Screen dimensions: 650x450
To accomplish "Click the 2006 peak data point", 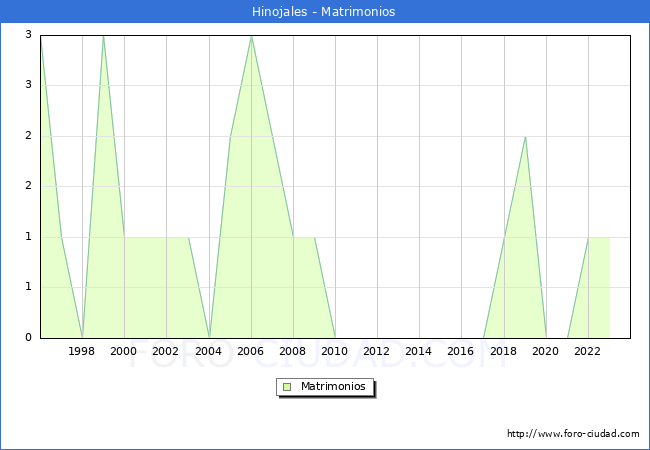I will pos(251,37).
